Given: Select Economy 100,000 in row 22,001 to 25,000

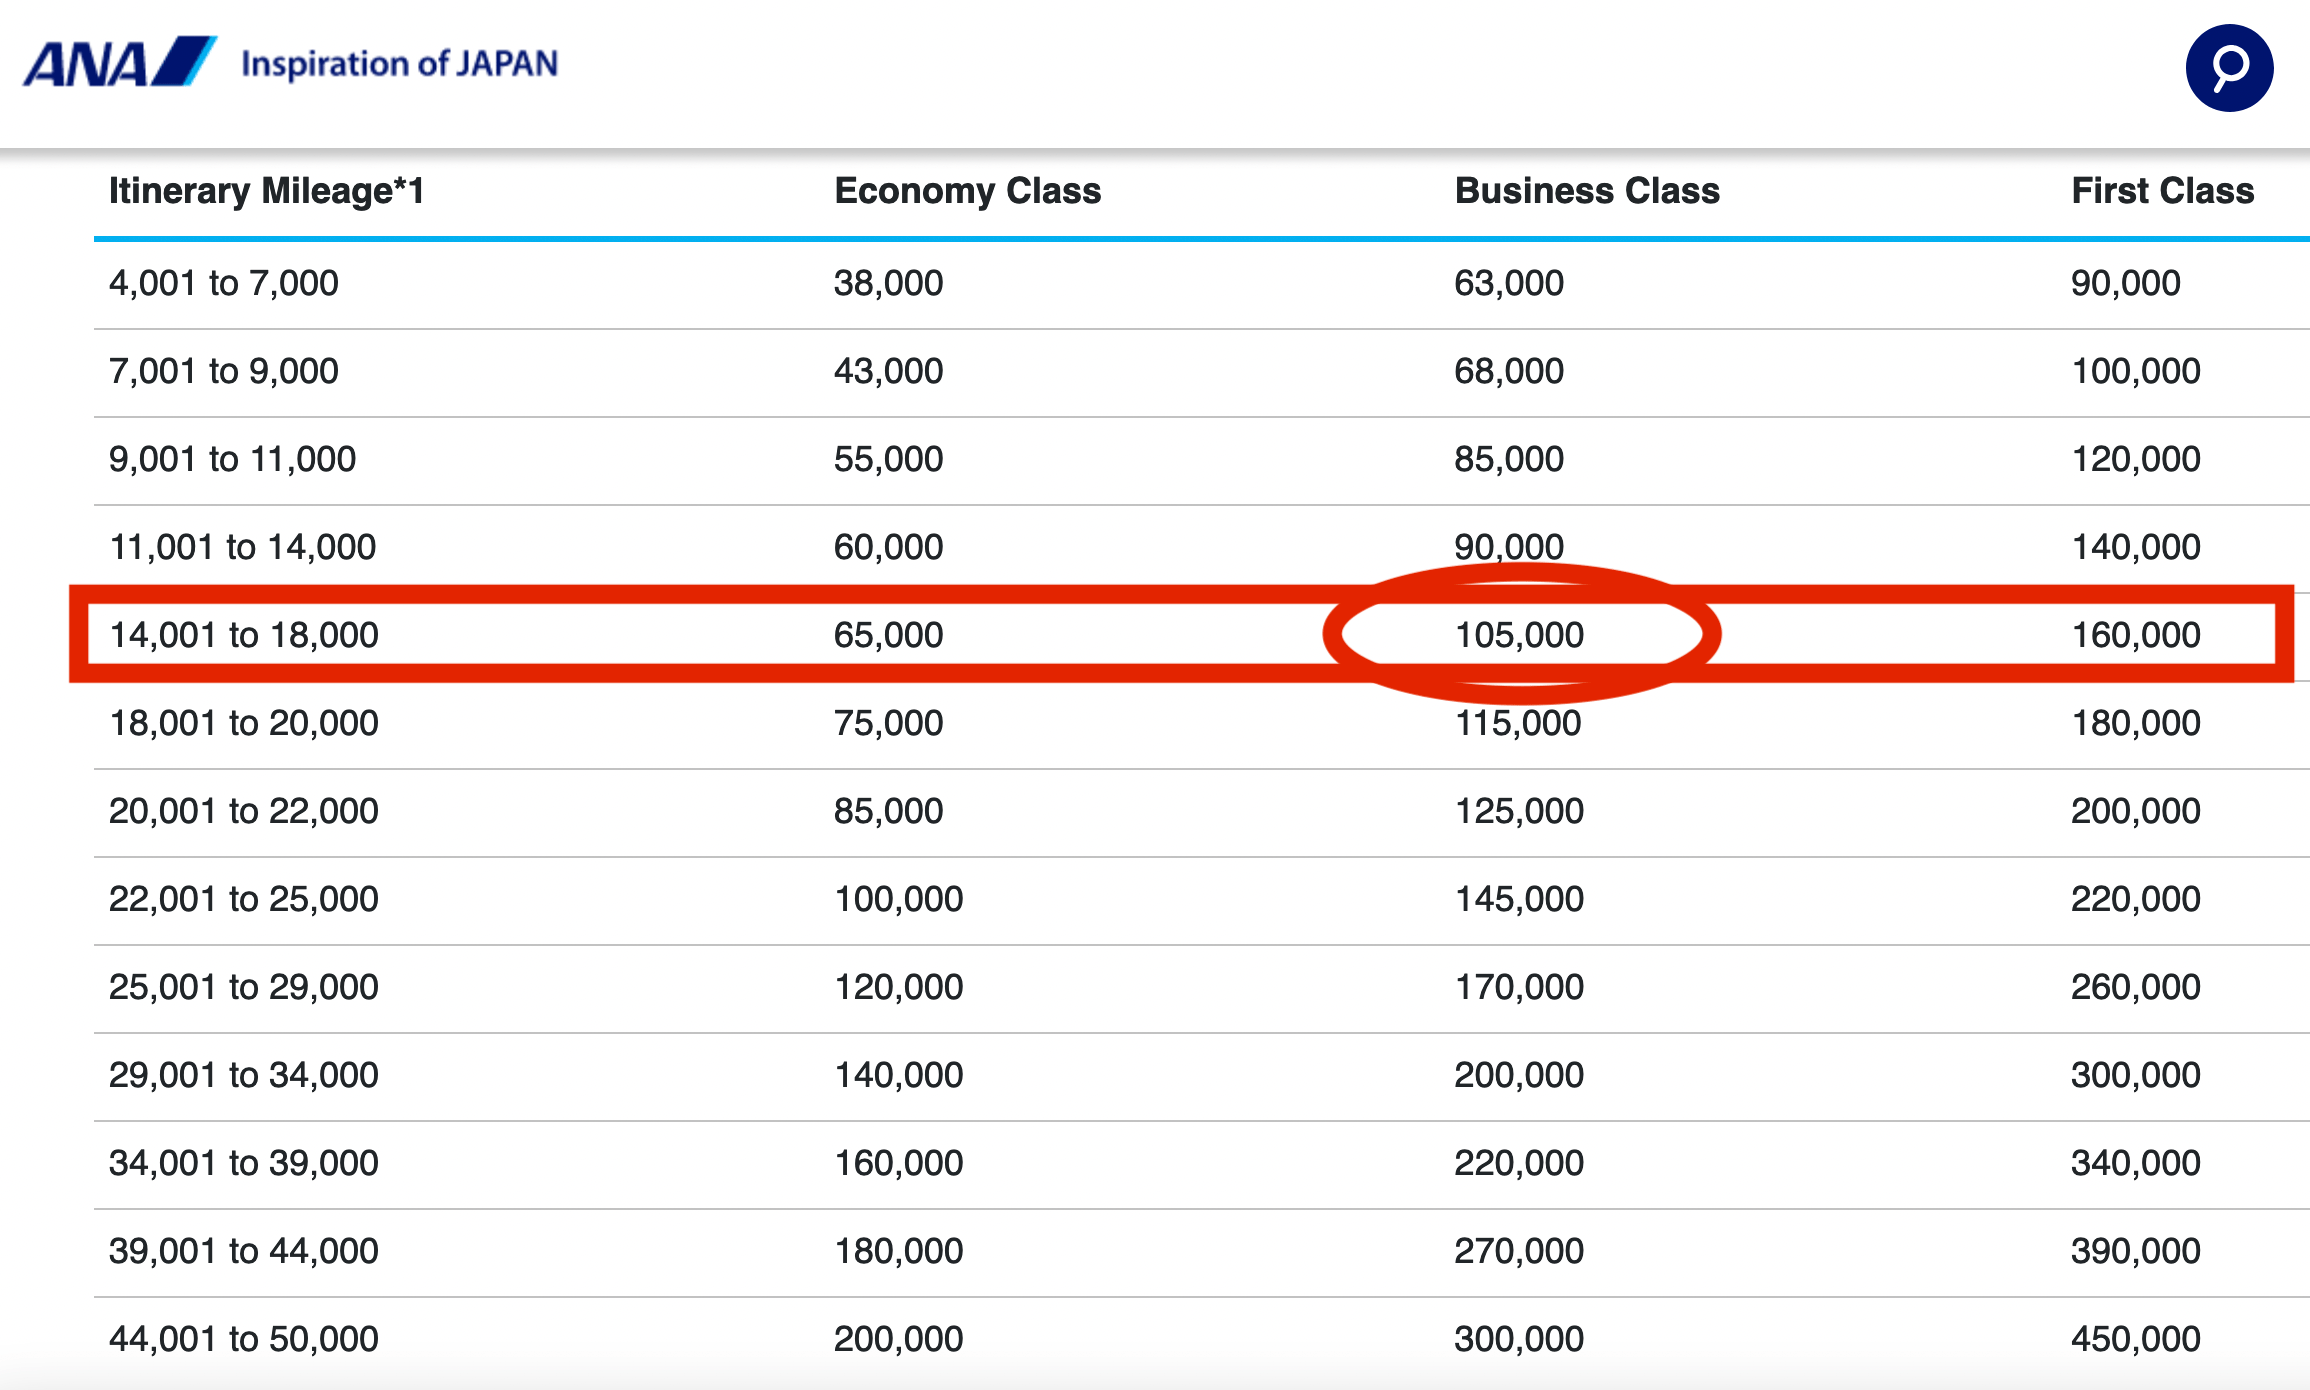Looking at the screenshot, I should tap(899, 899).
